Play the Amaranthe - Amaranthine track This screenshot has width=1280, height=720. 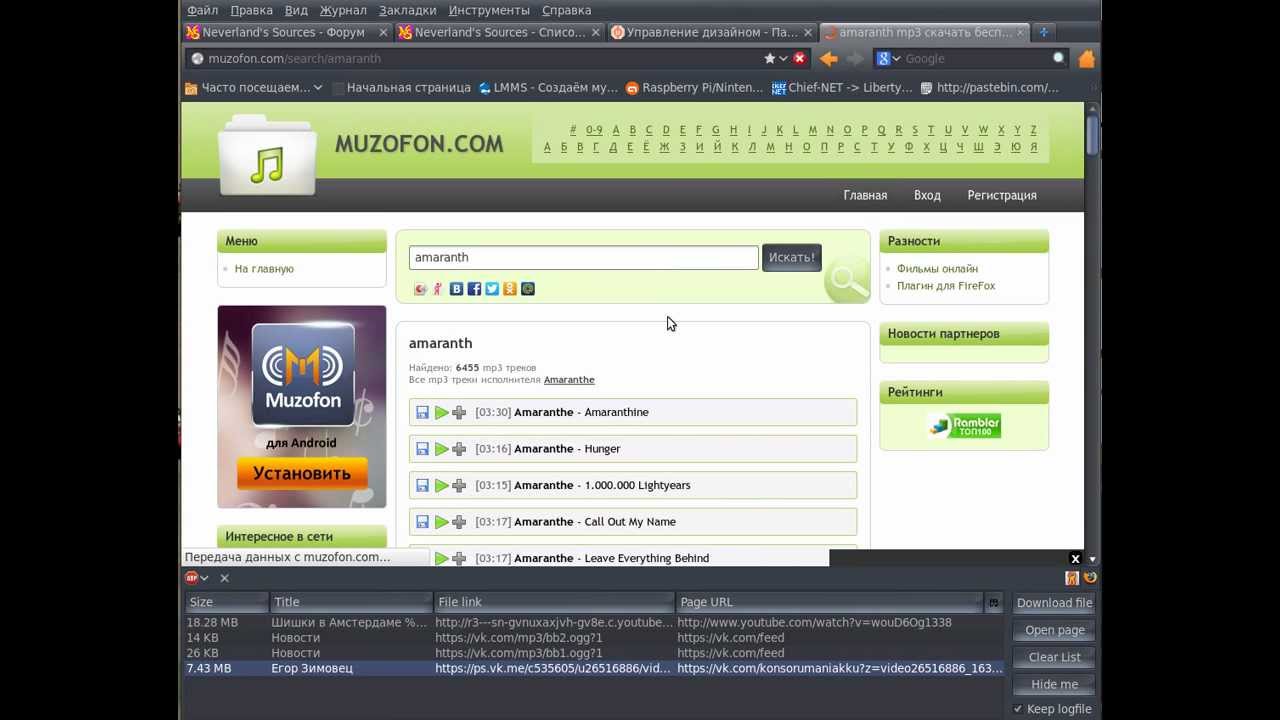coord(441,412)
